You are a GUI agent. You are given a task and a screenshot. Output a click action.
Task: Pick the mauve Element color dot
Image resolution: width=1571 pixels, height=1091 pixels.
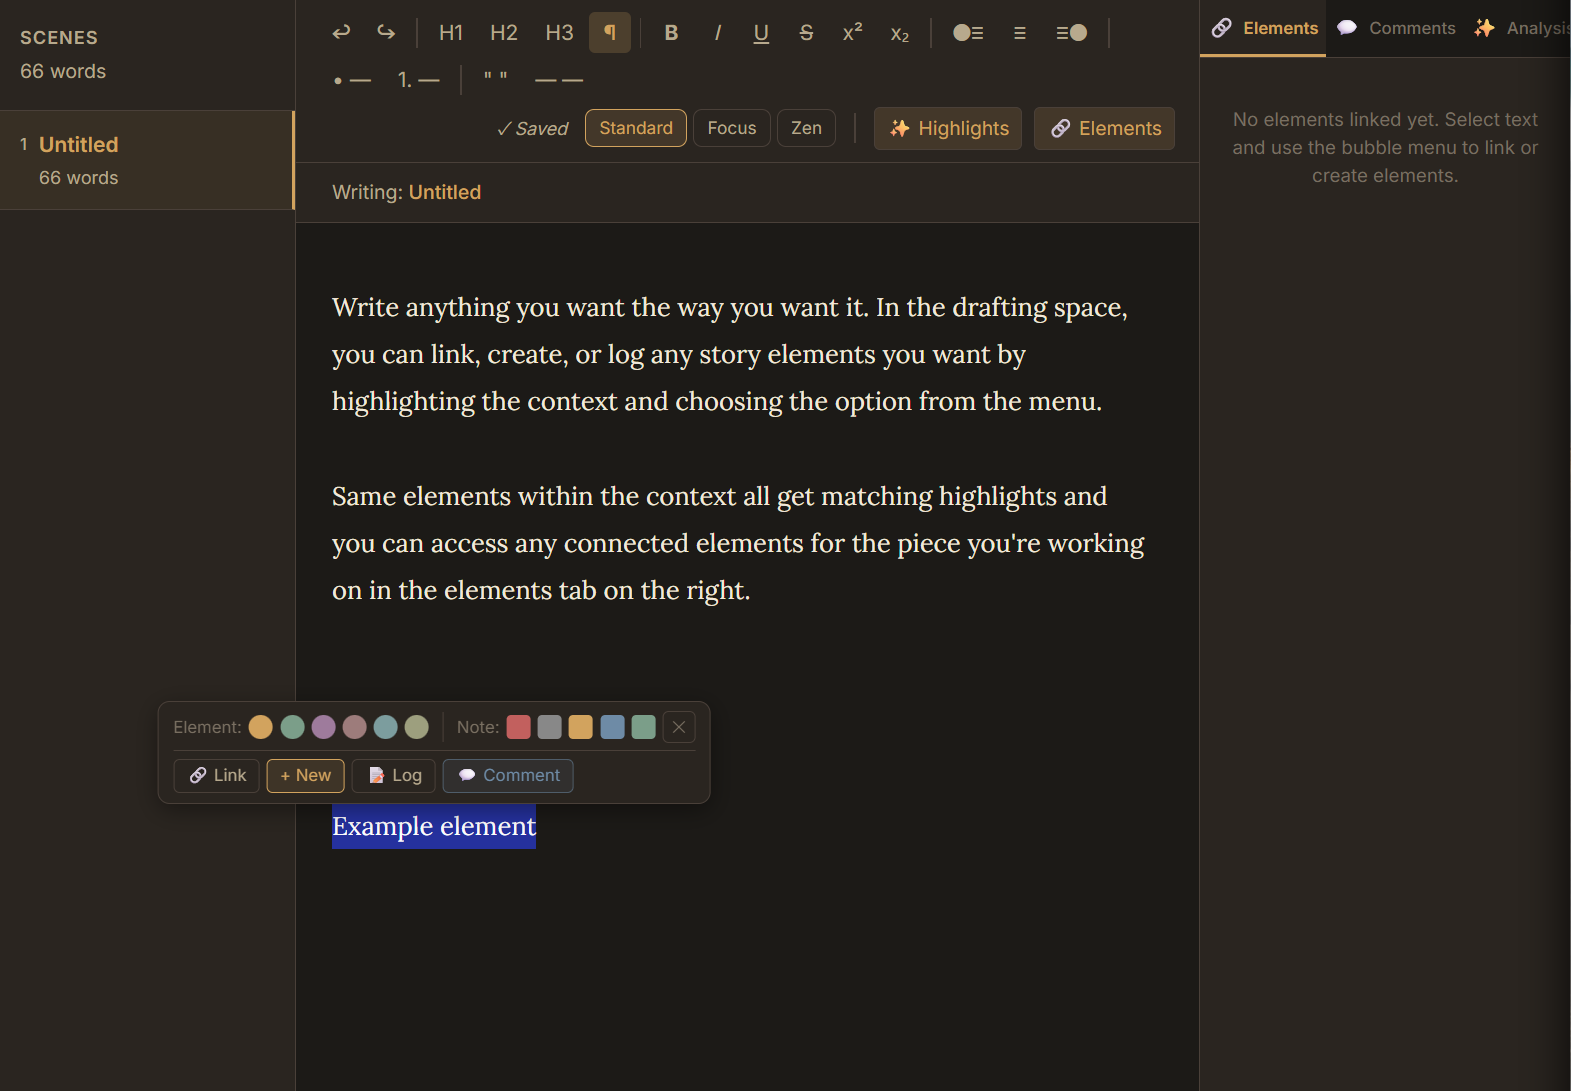(x=355, y=727)
